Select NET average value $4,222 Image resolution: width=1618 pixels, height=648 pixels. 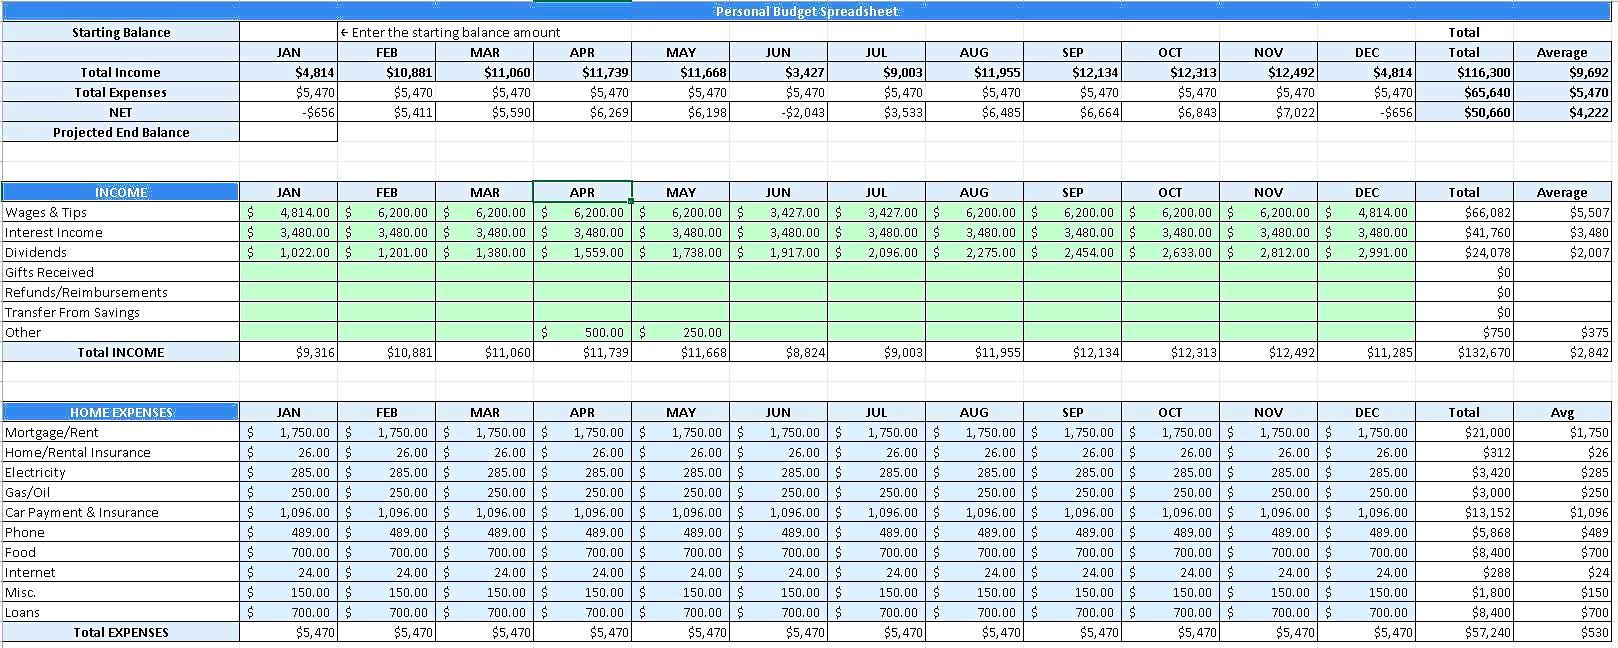coord(1561,112)
